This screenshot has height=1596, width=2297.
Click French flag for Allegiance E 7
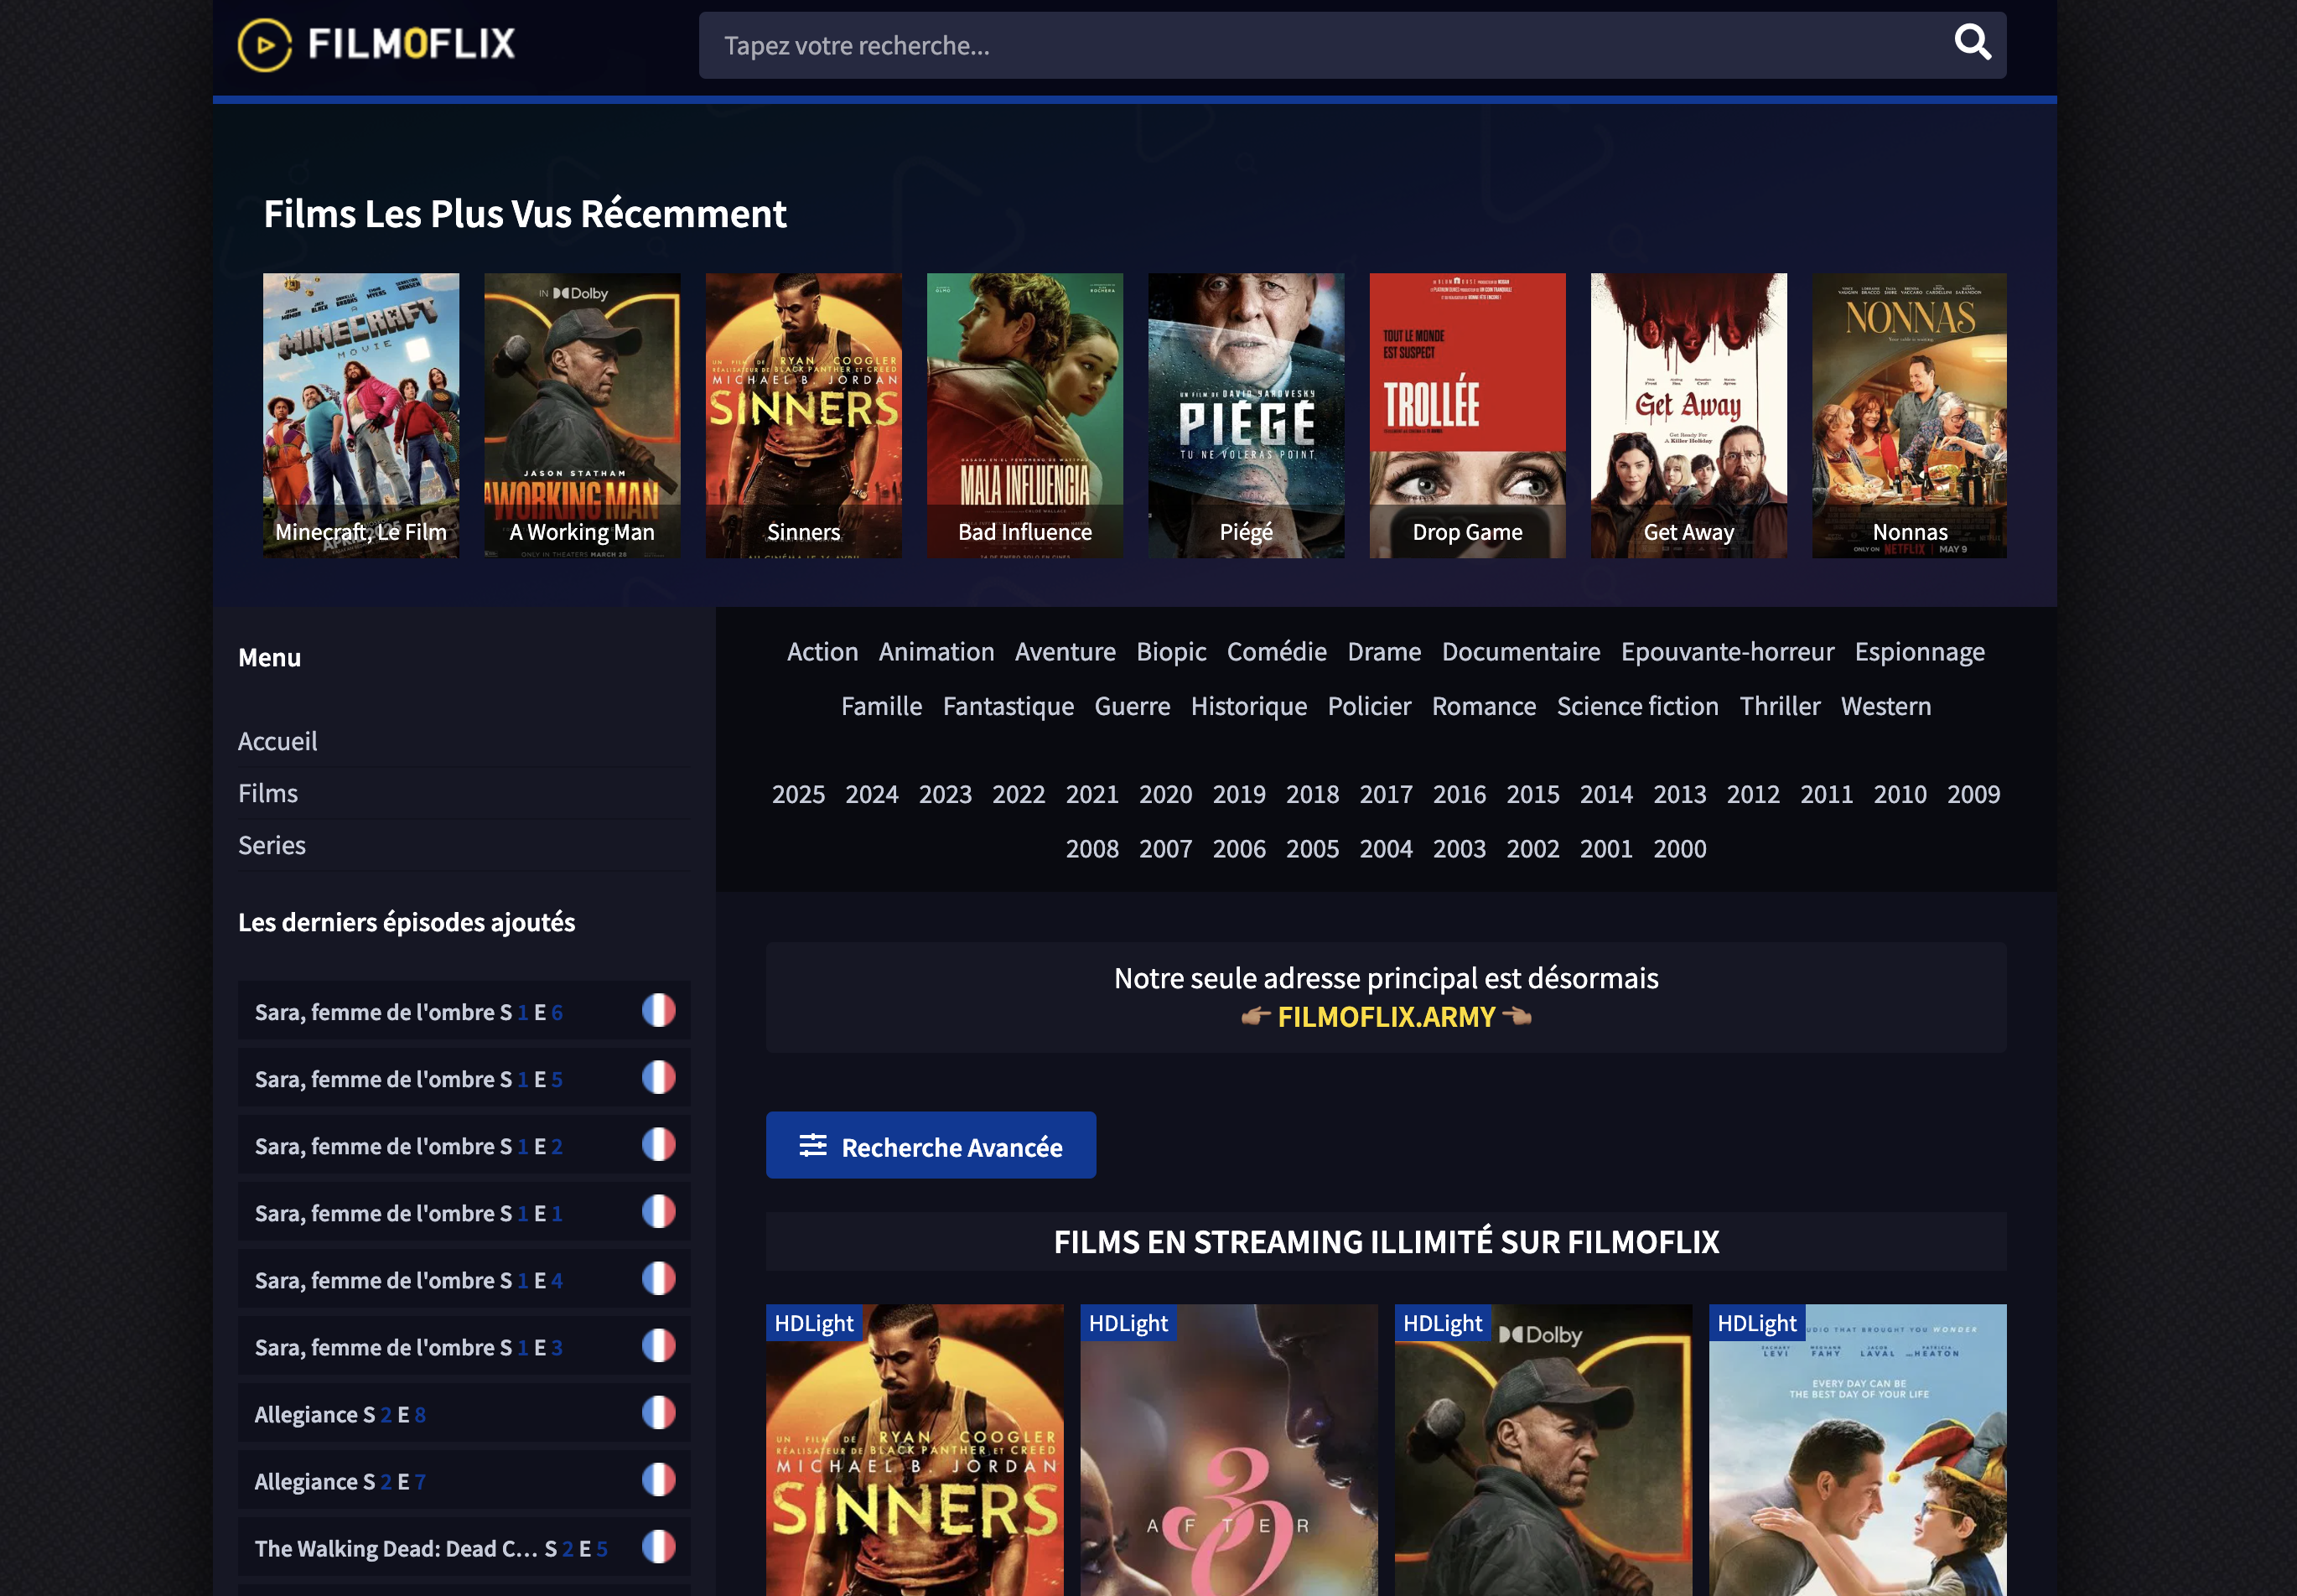[x=658, y=1479]
